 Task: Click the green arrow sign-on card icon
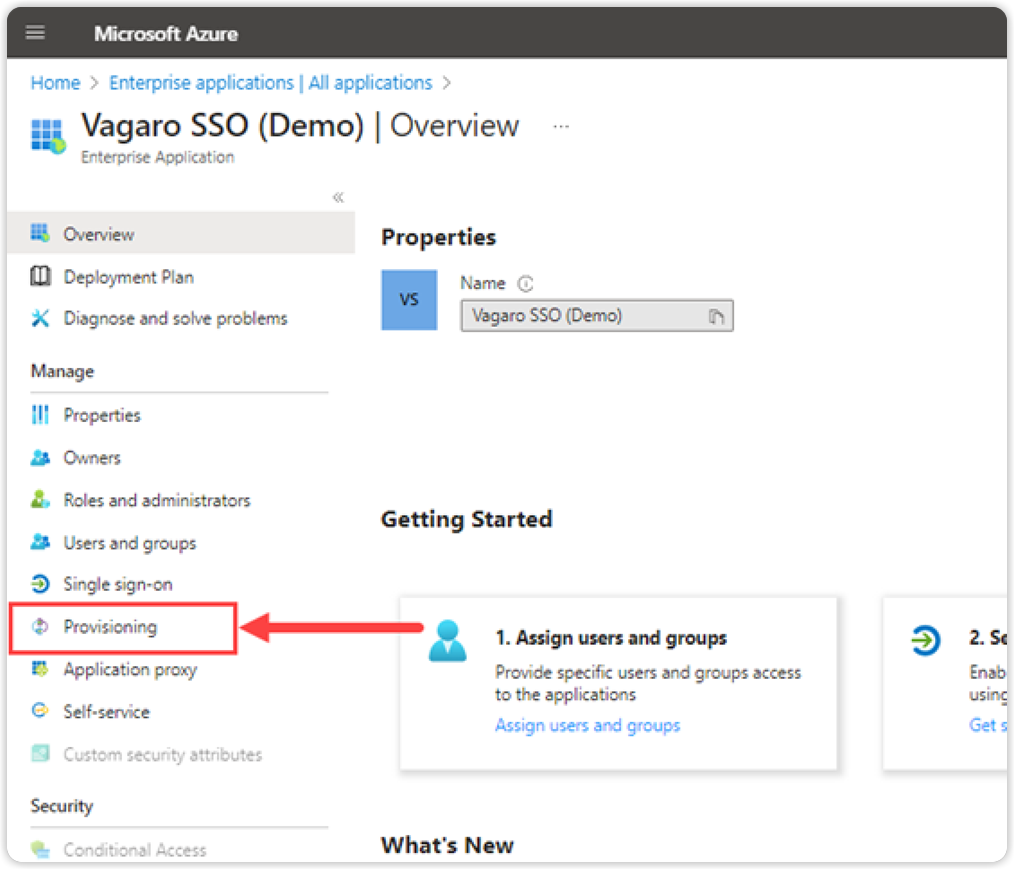tap(926, 640)
